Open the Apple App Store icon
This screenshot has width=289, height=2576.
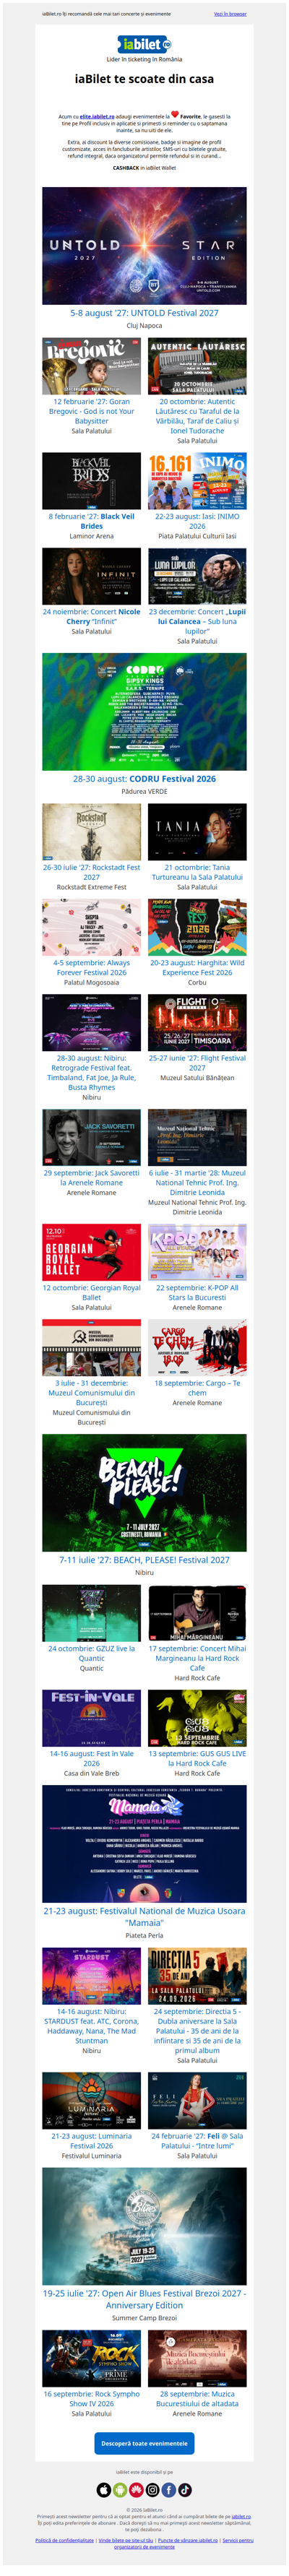(x=104, y=2490)
